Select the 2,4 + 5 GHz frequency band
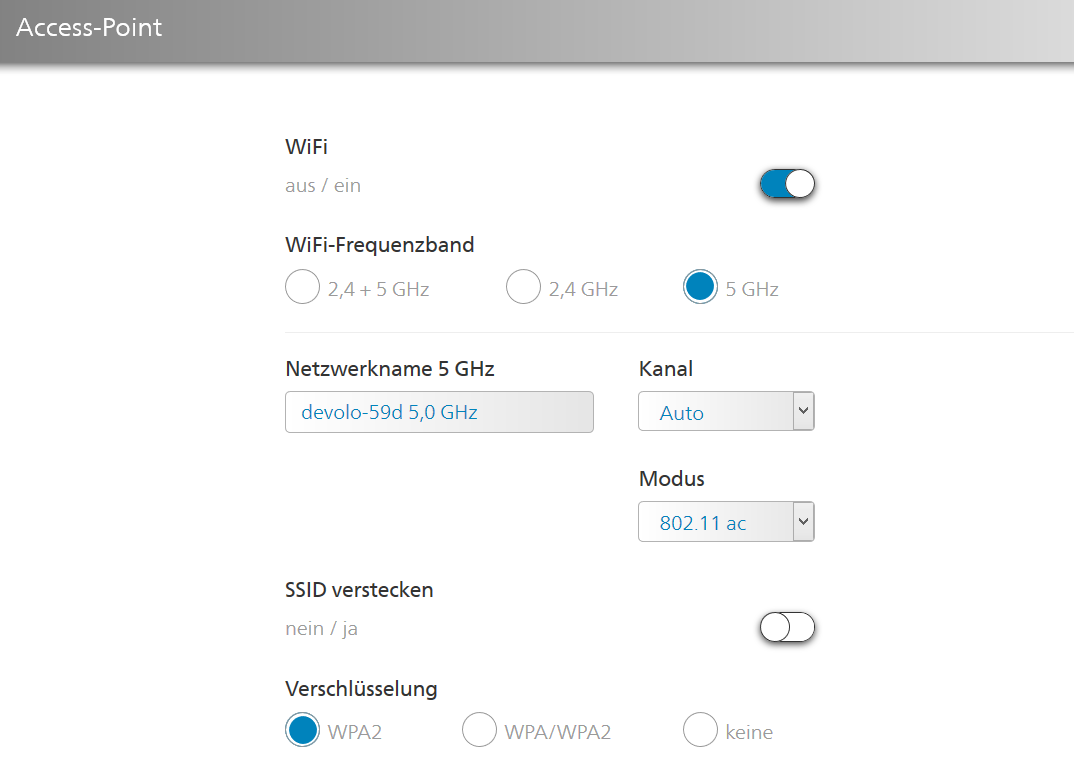Screen dimensions: 1074x757 [x=302, y=286]
